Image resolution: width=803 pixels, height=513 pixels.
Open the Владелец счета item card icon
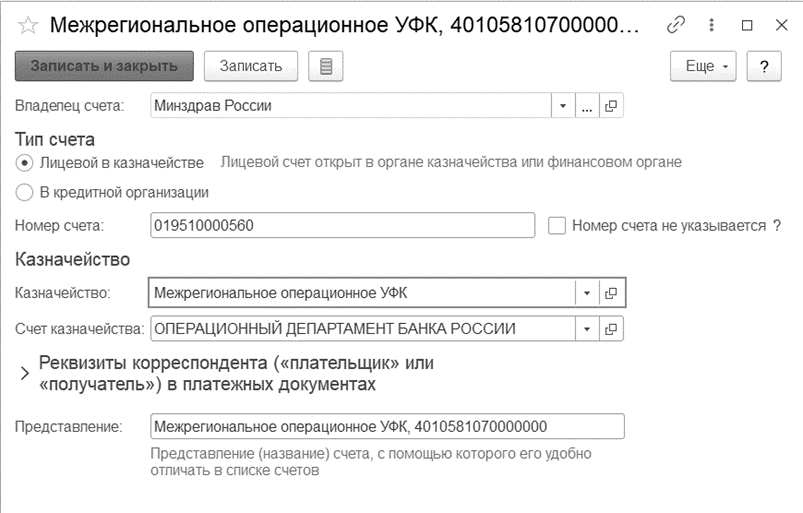click(611, 106)
